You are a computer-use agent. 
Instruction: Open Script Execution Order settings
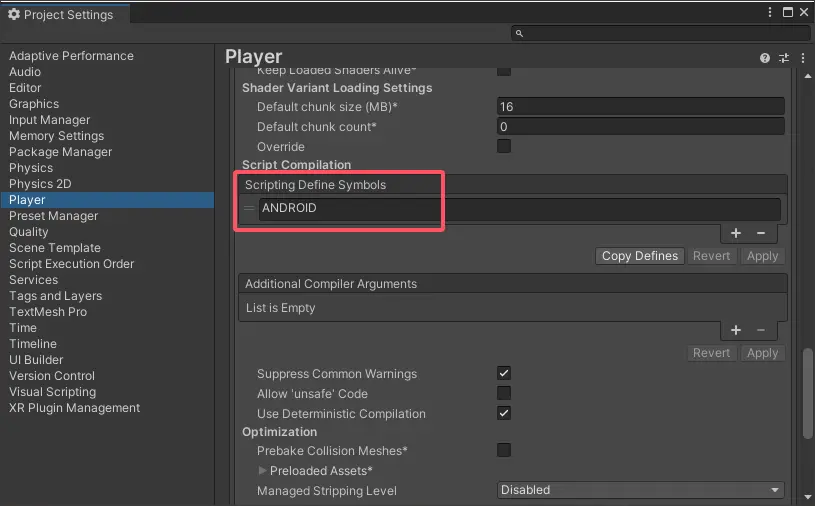coord(71,264)
